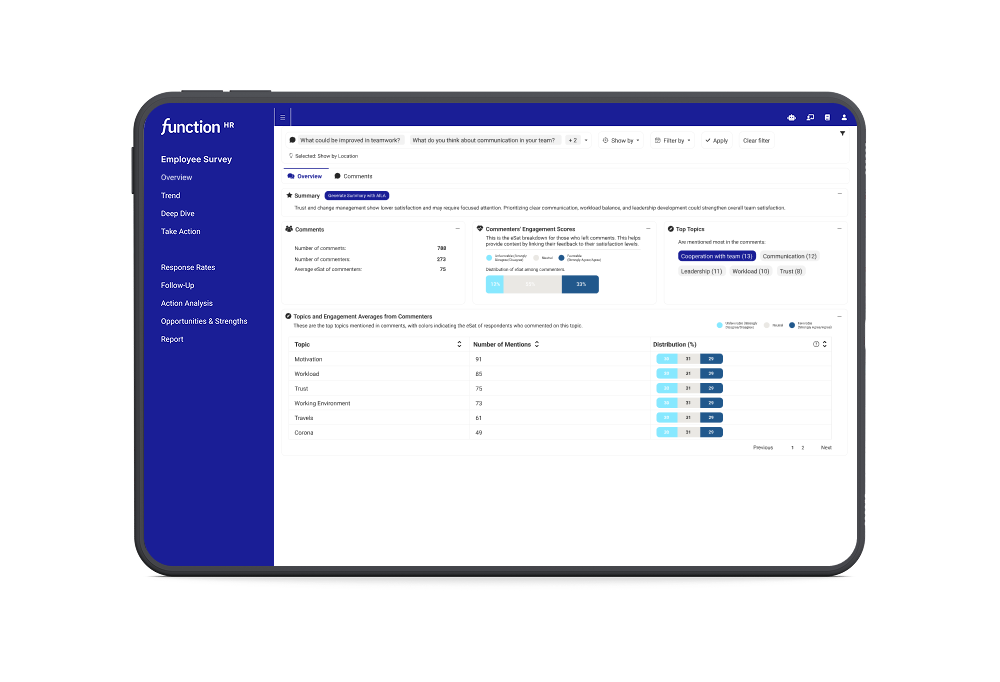Toggle the Cooperation with team (13) topic chip
1000x682 pixels.
[717, 256]
